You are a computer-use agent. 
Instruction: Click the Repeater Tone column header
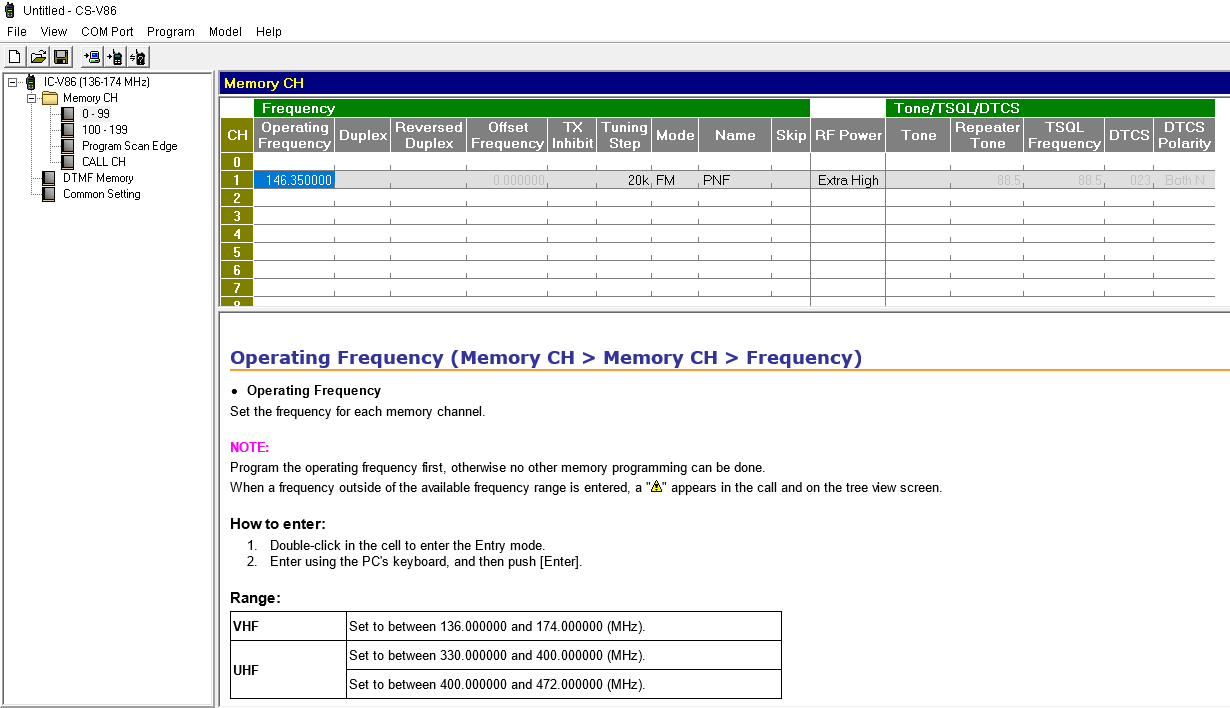[987, 135]
